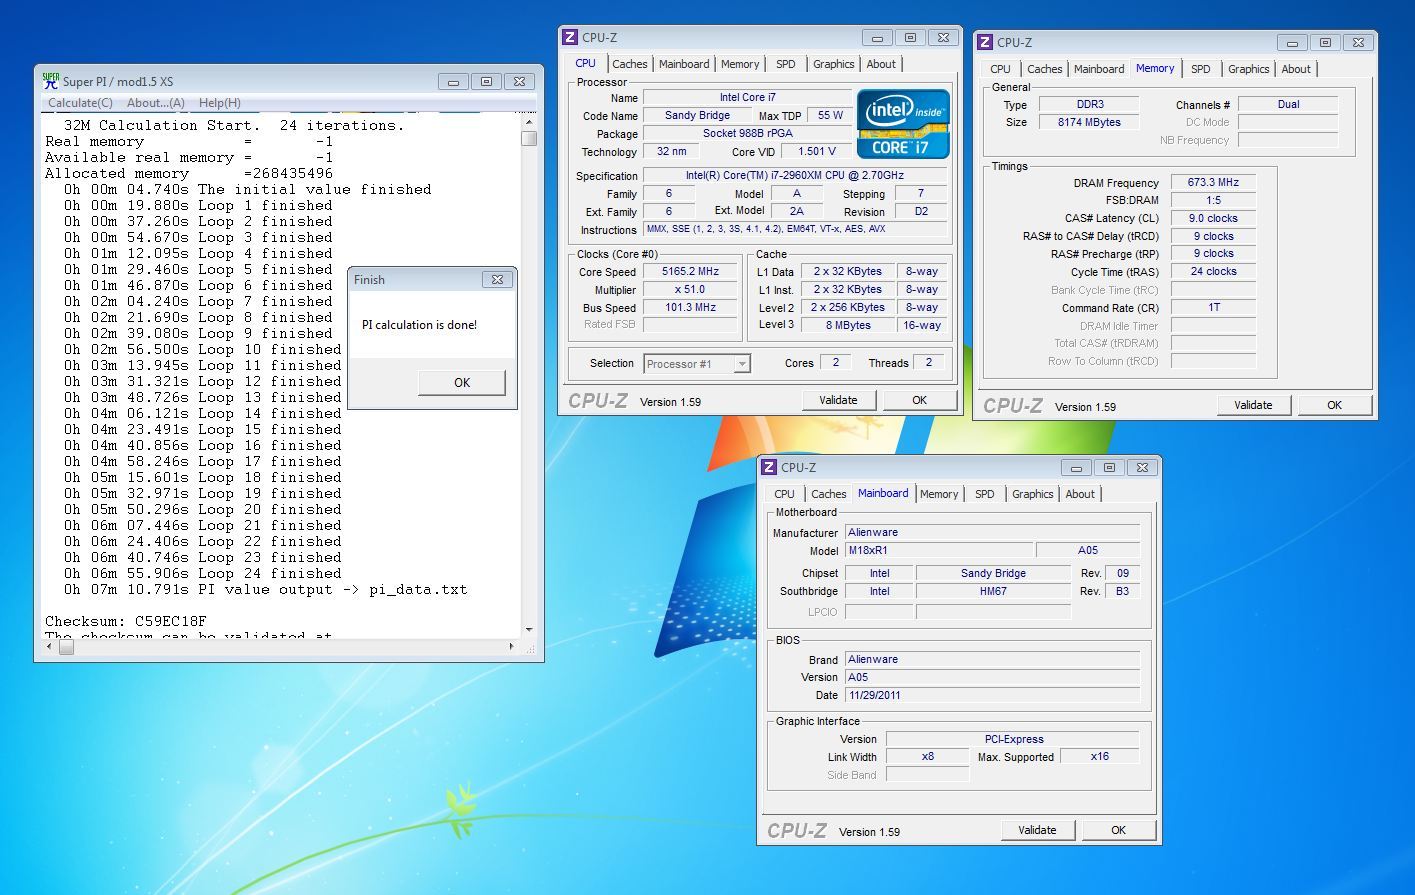Select CPU tab in the CPU-Z window showing Mainboard

(784, 494)
